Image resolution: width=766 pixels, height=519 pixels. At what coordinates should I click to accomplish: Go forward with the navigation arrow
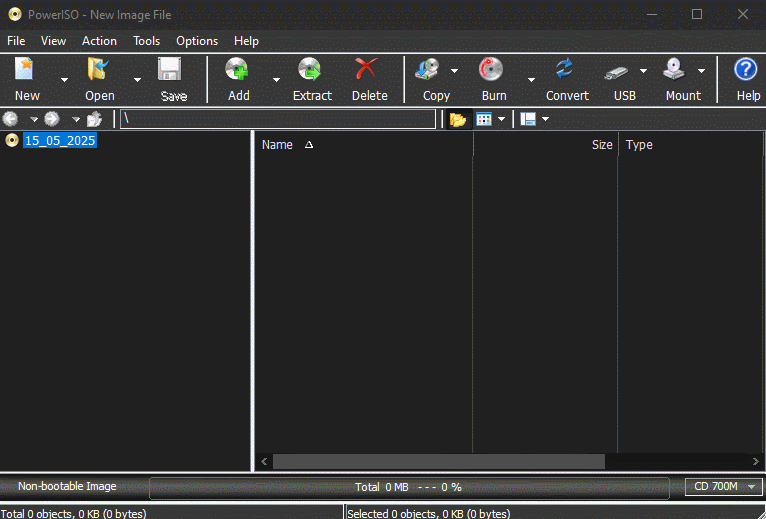click(x=52, y=119)
